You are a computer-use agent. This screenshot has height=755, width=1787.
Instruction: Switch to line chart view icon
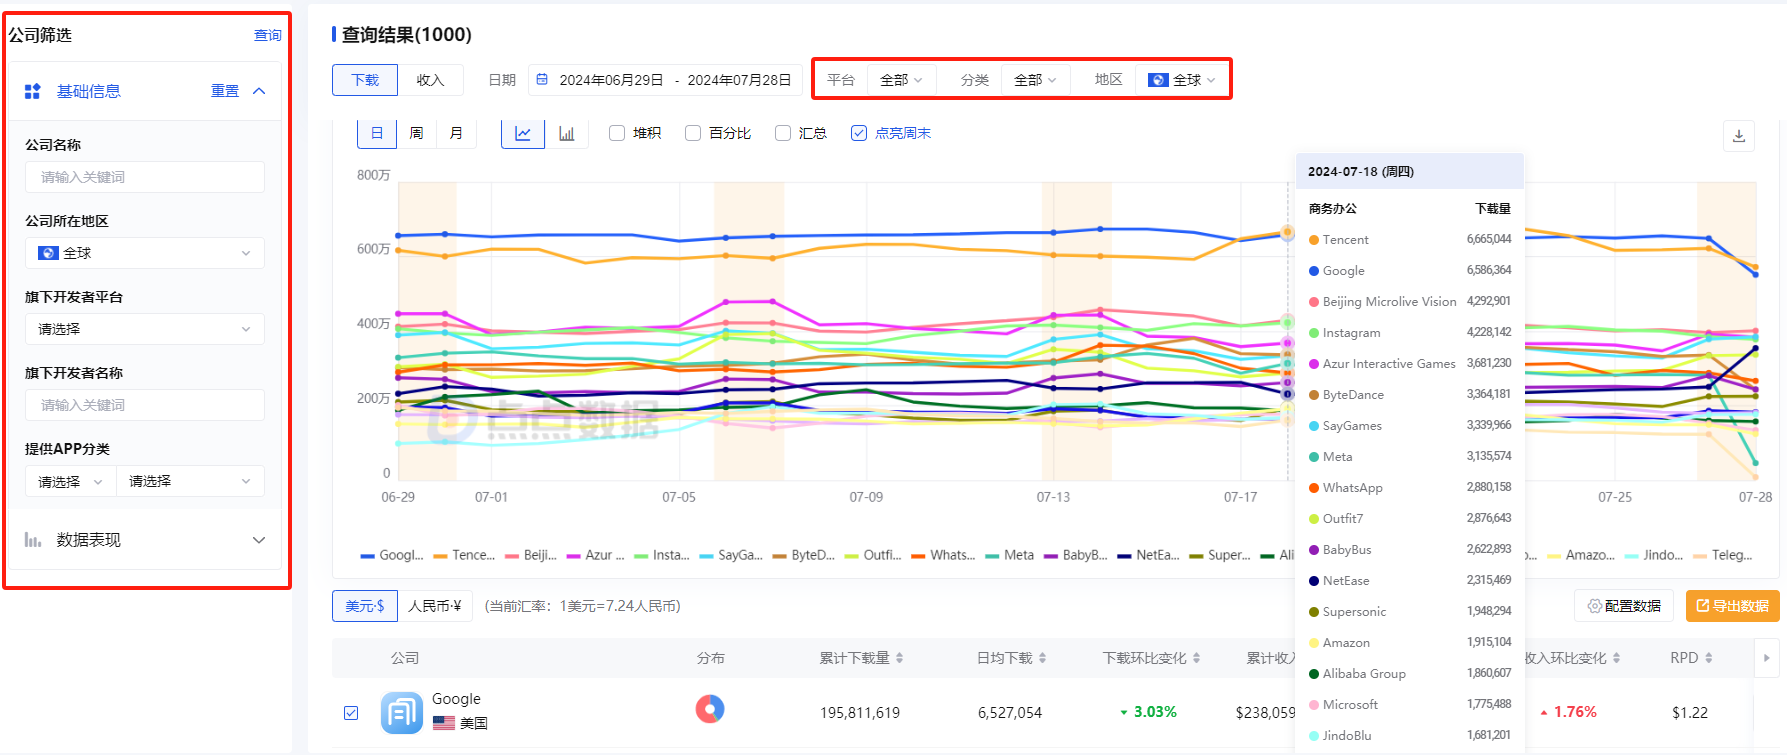522,133
